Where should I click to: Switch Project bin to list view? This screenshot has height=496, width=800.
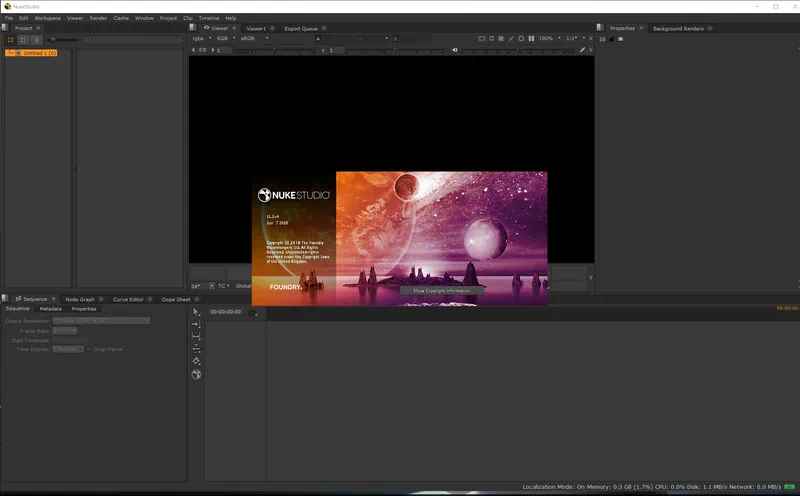tap(23, 40)
